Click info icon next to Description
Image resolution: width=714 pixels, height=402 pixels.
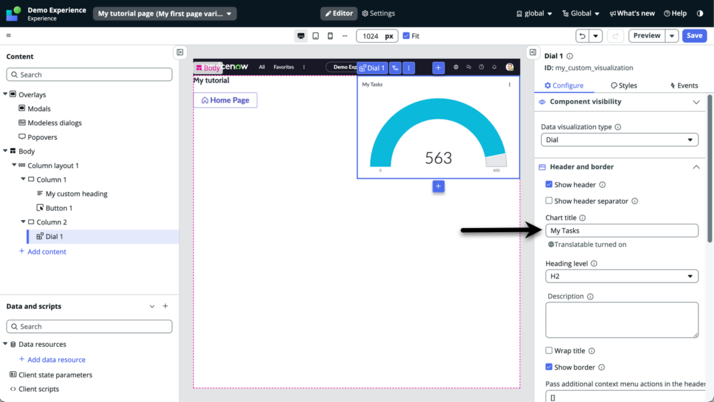pyautogui.click(x=590, y=296)
